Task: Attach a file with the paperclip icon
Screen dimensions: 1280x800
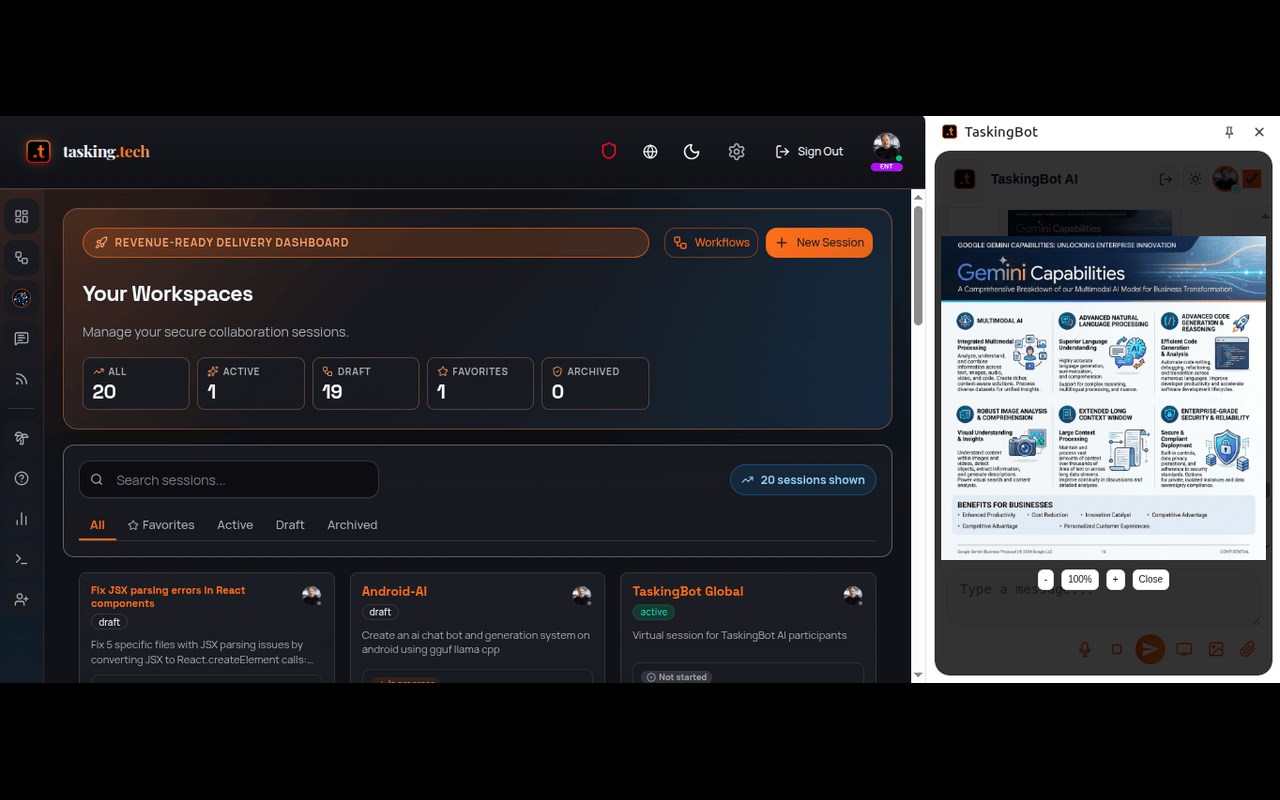Action: (1247, 650)
